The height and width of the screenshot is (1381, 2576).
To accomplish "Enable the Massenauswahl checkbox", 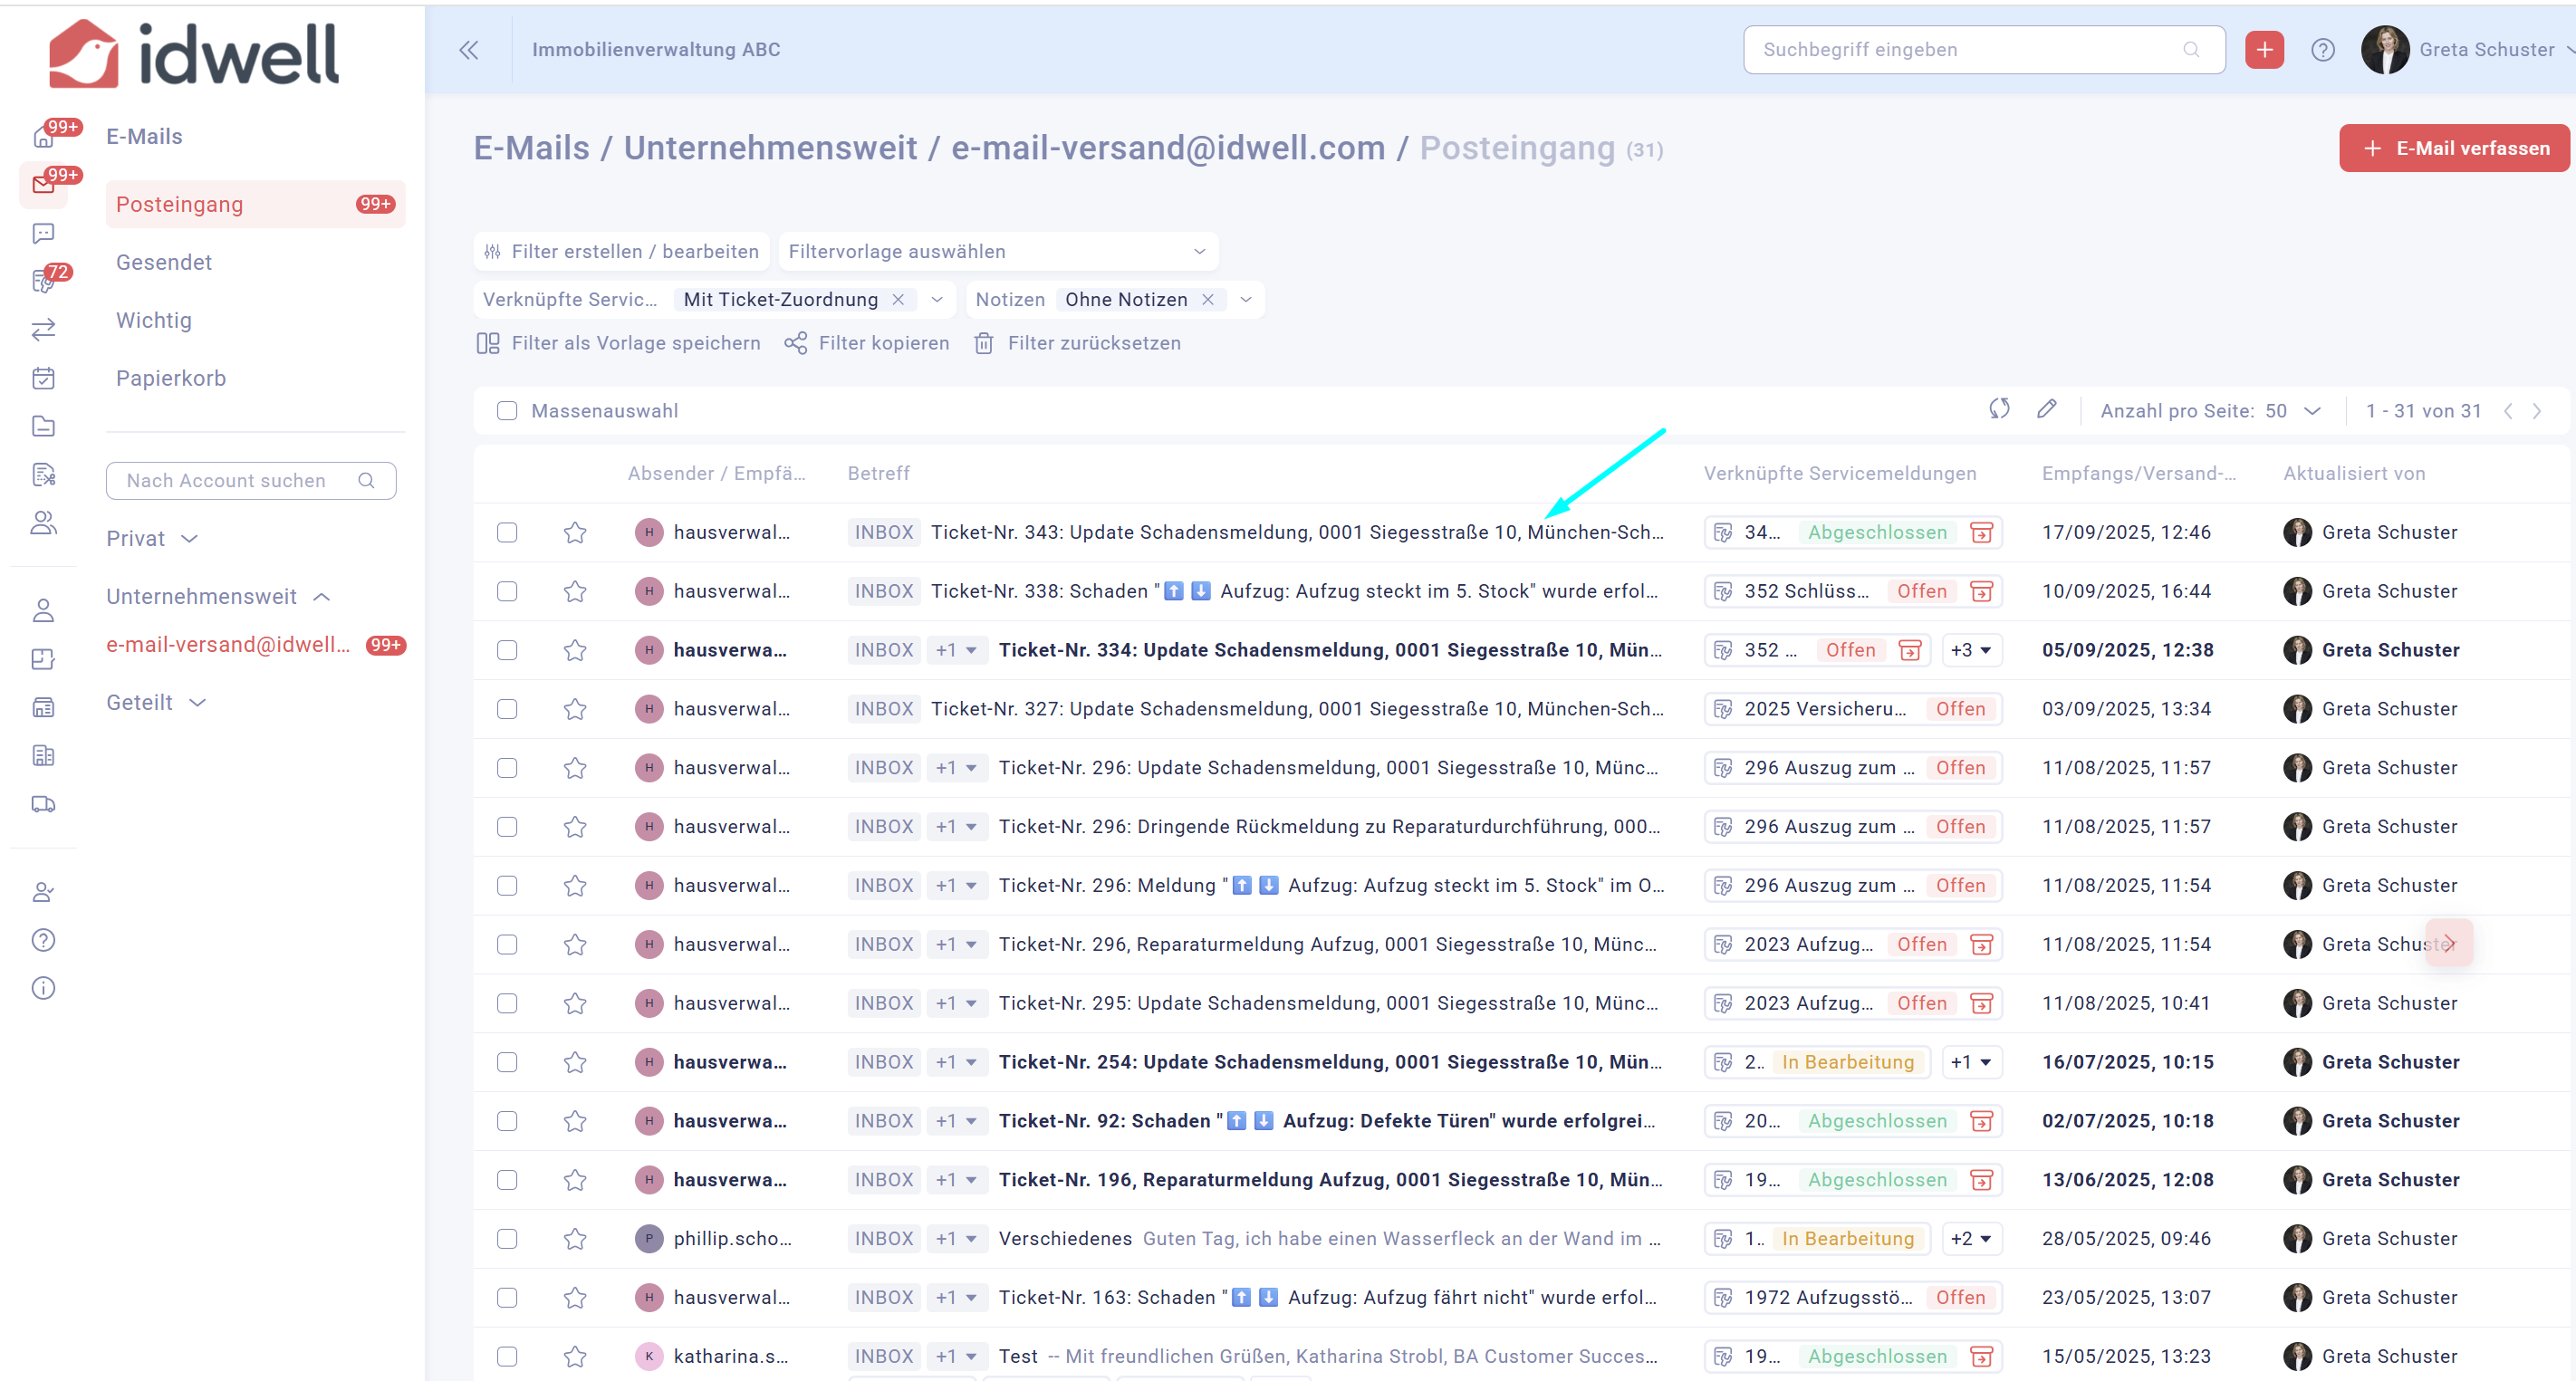I will 507,411.
